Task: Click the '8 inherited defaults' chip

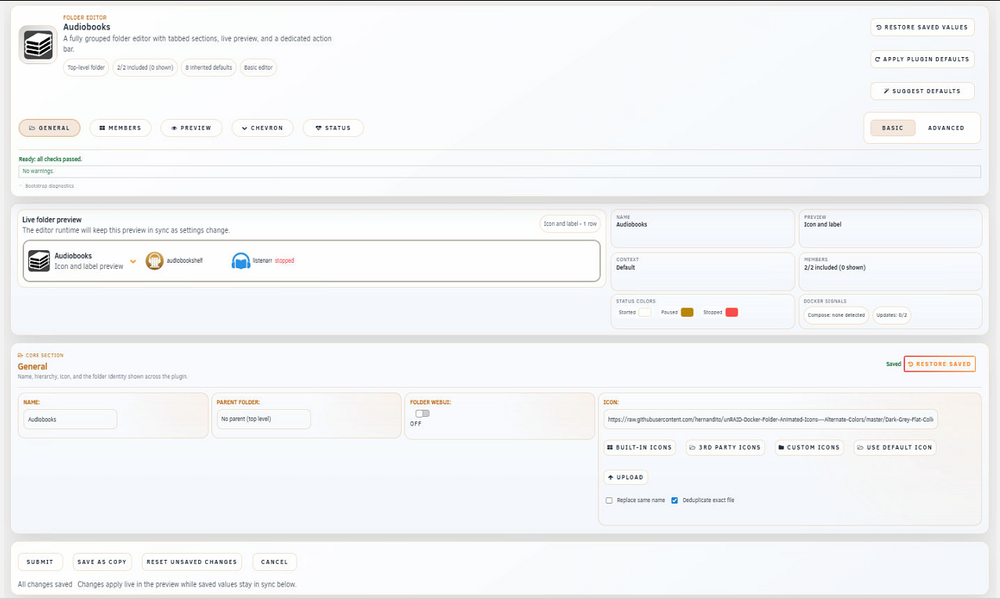Action: (x=209, y=68)
